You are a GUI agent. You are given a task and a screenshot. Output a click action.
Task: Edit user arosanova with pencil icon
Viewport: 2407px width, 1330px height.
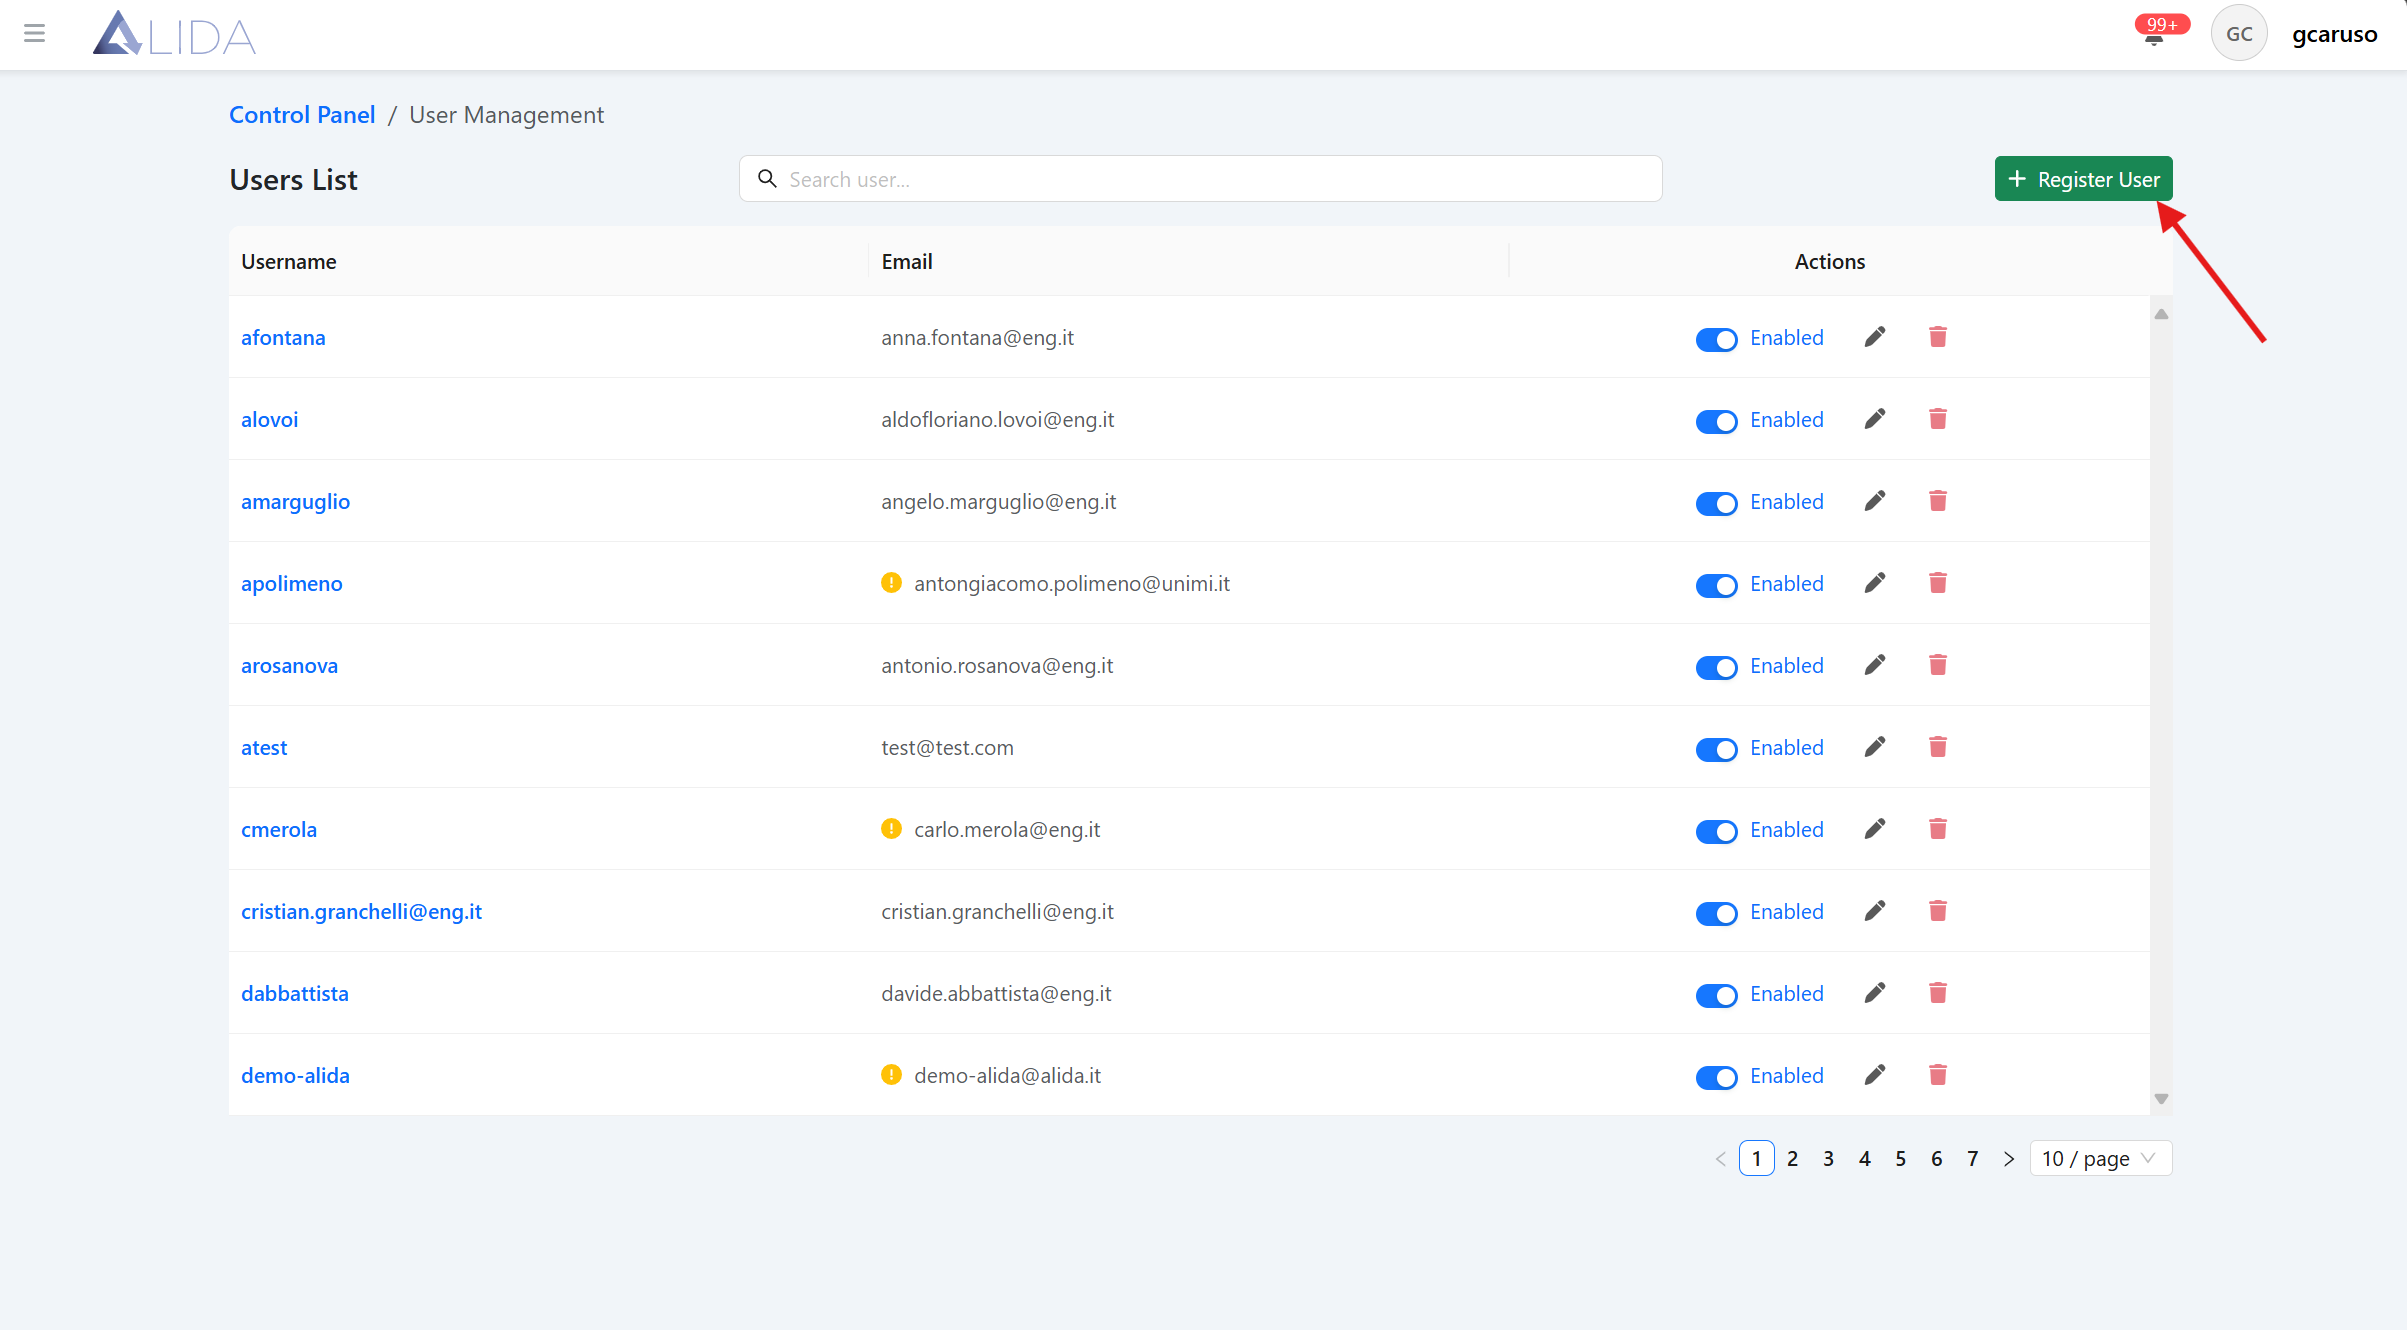1875,665
